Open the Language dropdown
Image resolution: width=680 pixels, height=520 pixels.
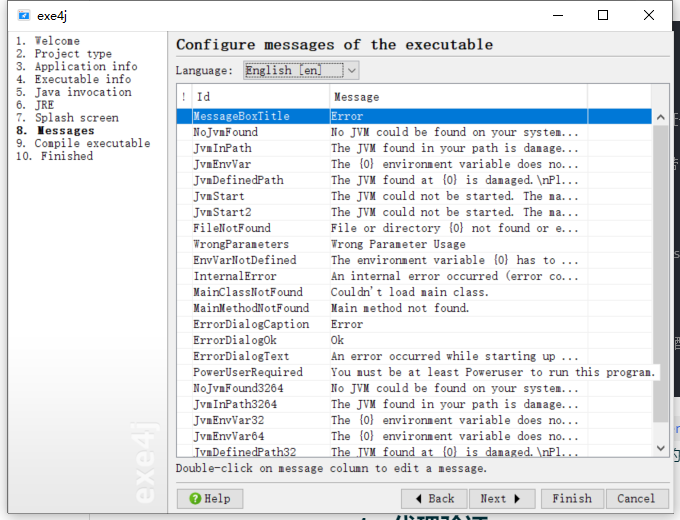pos(301,70)
